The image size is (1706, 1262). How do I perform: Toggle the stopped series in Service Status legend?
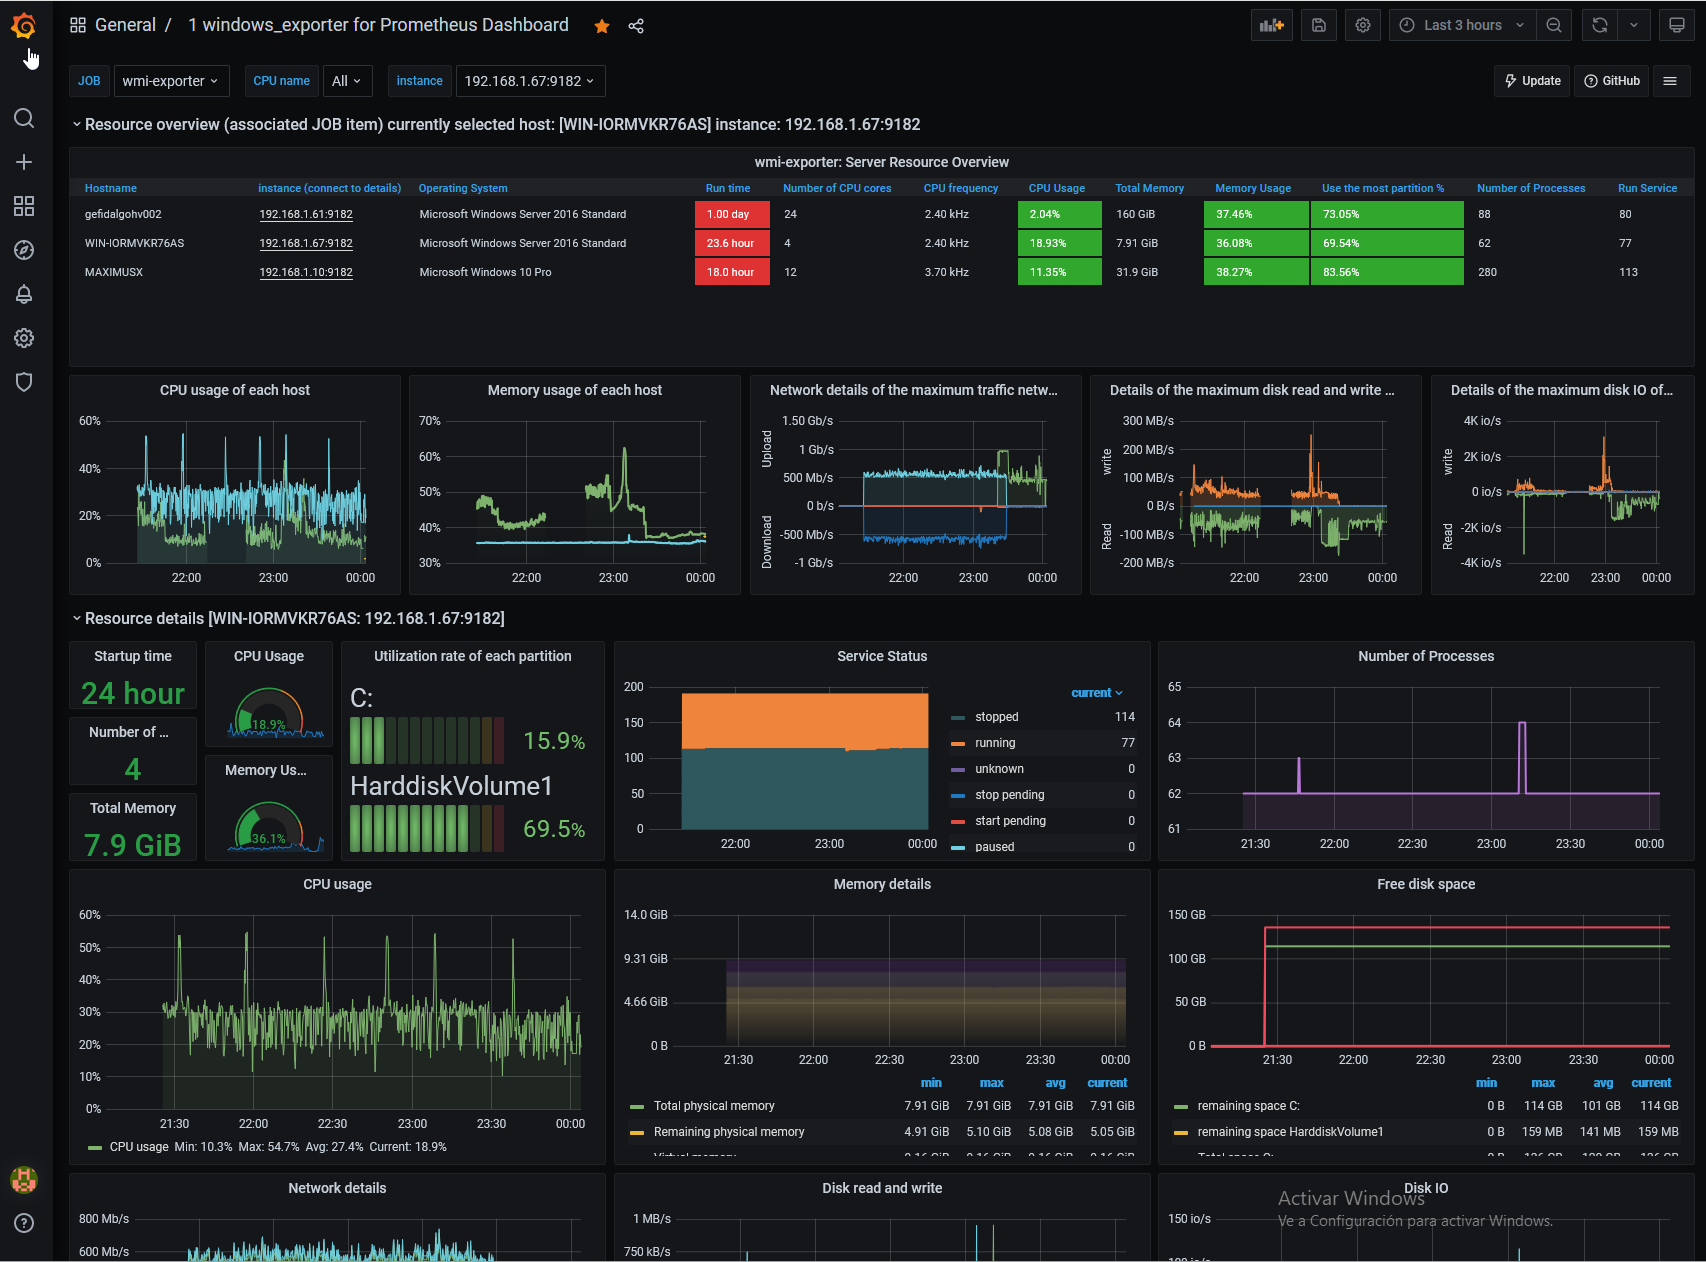[996, 717]
